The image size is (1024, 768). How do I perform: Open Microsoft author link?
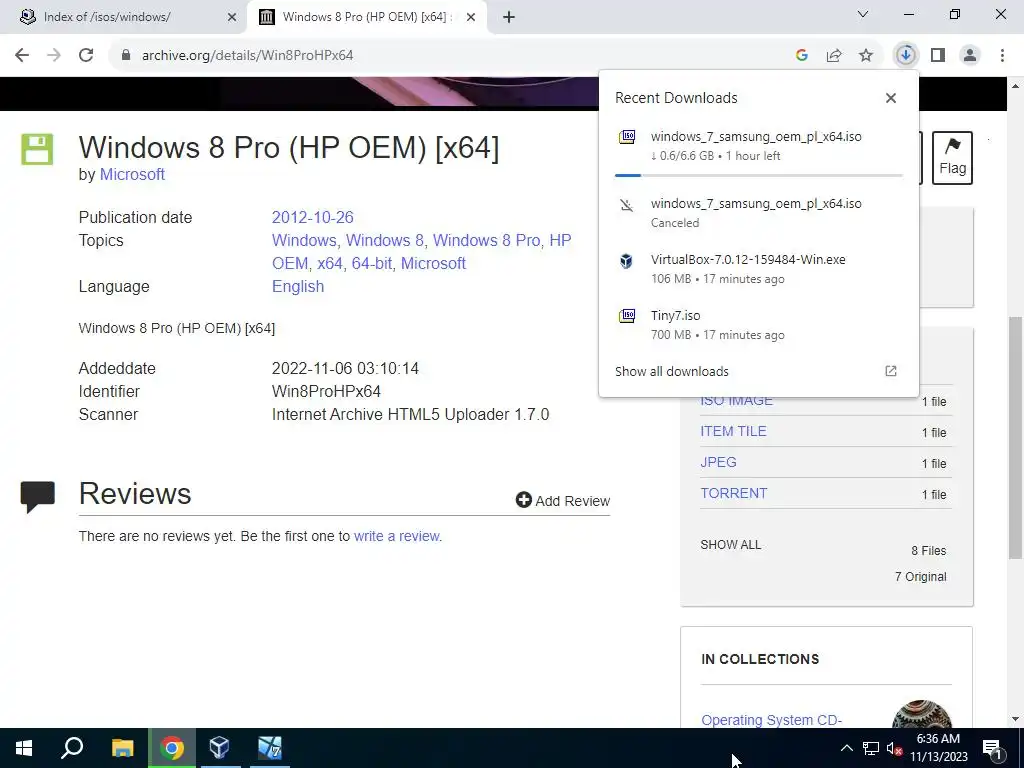pos(132,175)
